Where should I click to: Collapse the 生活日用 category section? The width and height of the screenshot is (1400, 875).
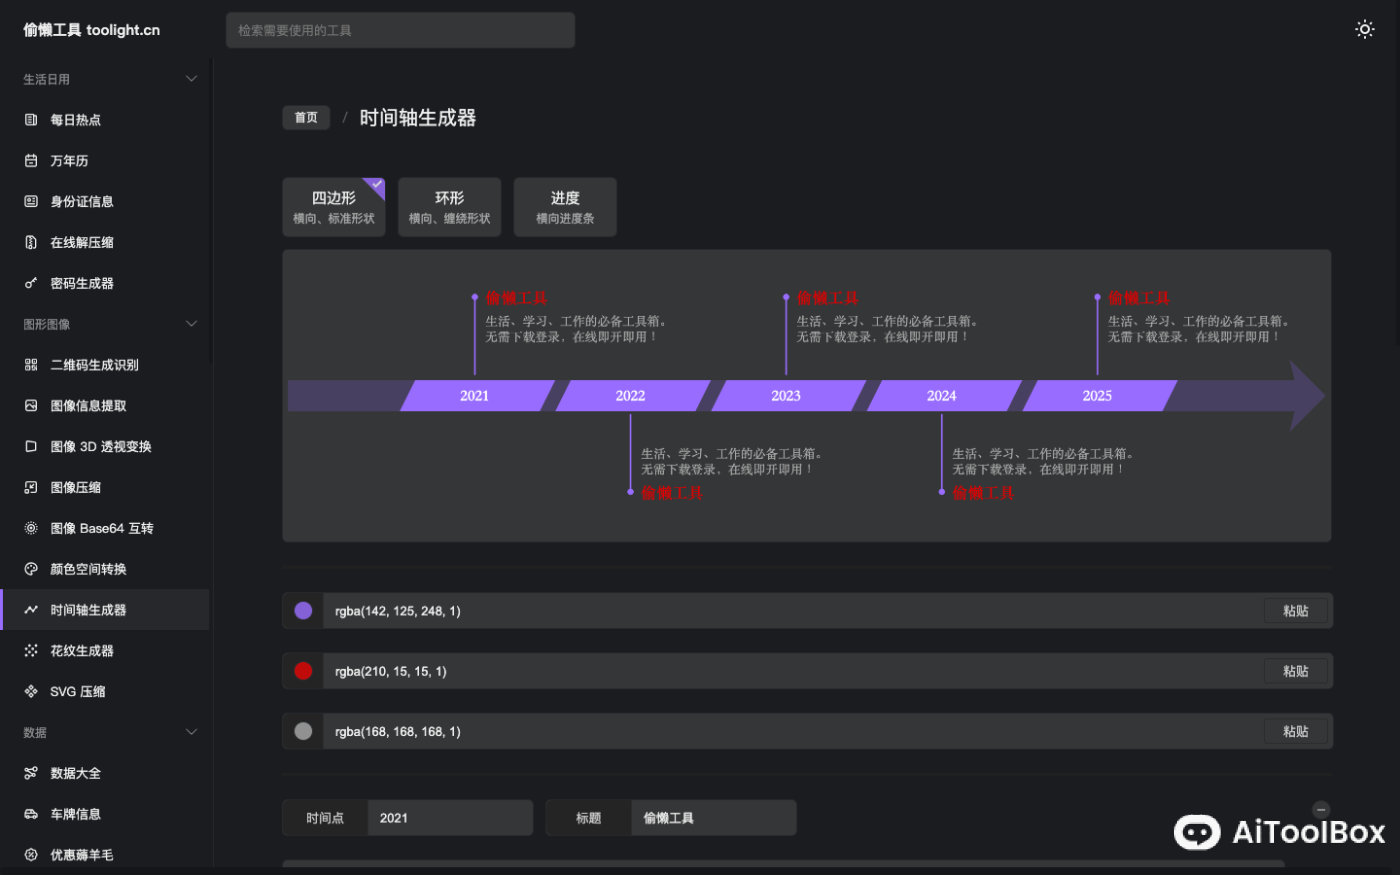(x=191, y=78)
